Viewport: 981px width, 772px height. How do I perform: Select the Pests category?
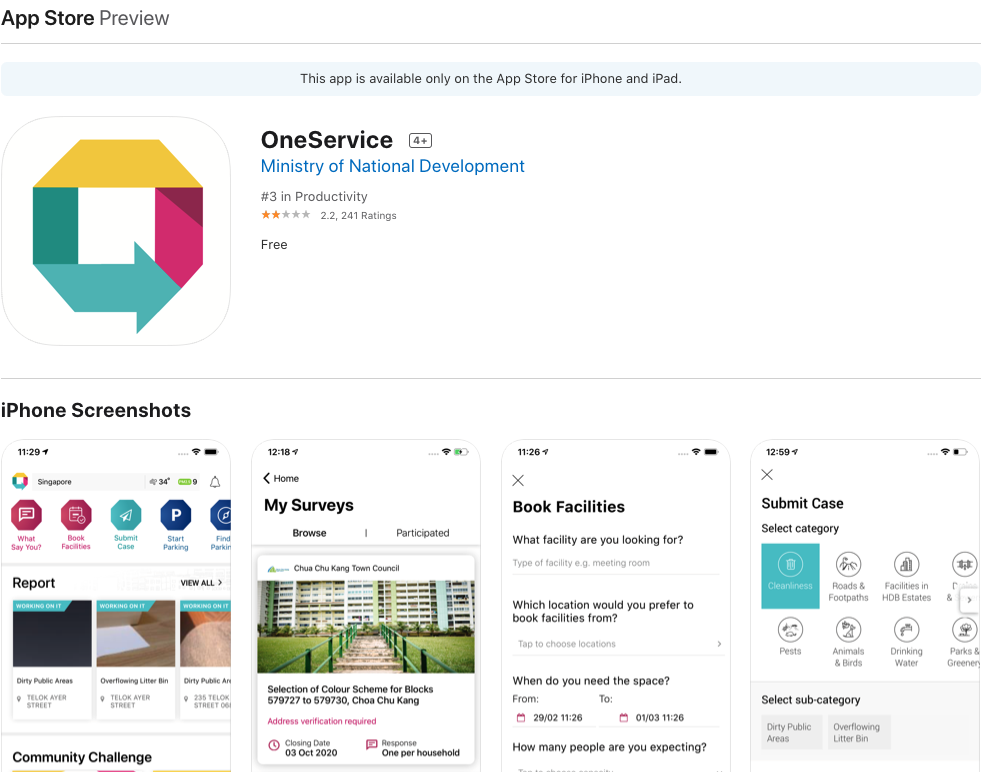(x=790, y=636)
